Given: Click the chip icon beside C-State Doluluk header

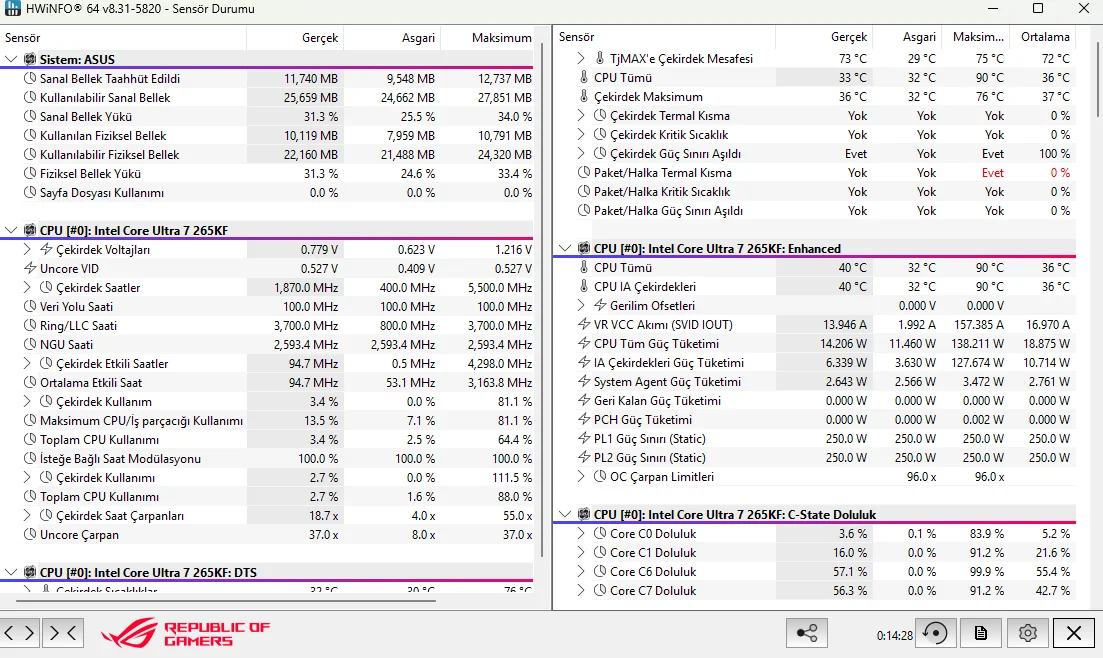Looking at the screenshot, I should point(583,514).
